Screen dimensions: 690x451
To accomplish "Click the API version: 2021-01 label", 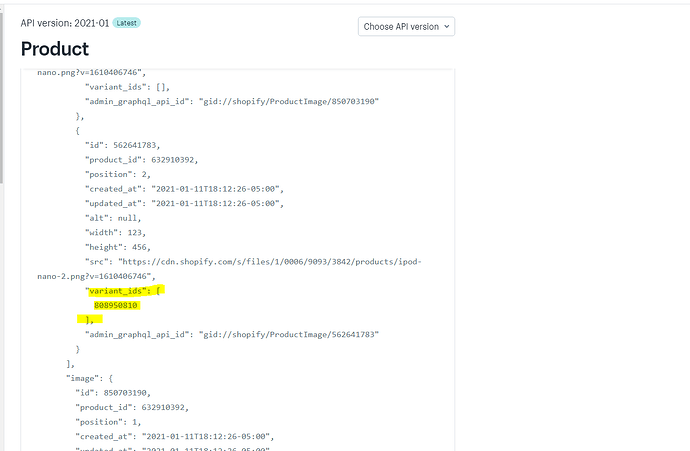I will pos(65,23).
